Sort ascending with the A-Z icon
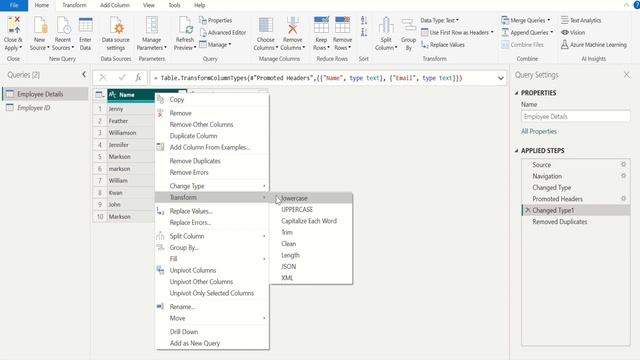Image resolution: width=640 pixels, height=360 pixels. pyautogui.click(x=364, y=20)
